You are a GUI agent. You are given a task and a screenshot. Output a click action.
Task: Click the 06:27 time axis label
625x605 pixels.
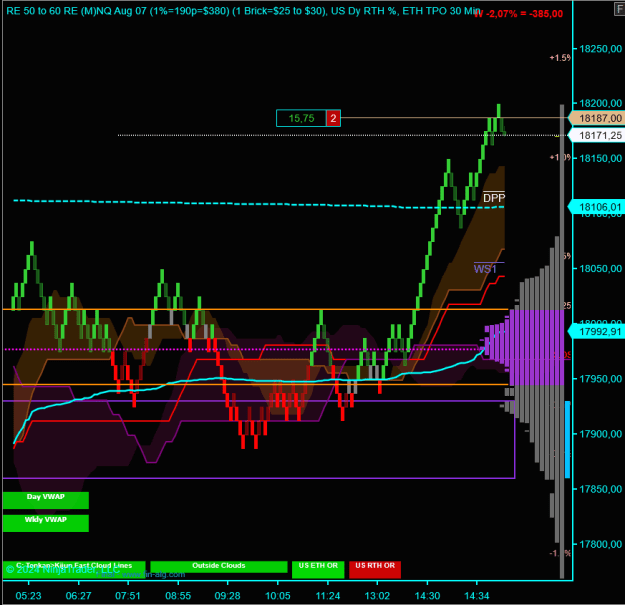[79, 596]
